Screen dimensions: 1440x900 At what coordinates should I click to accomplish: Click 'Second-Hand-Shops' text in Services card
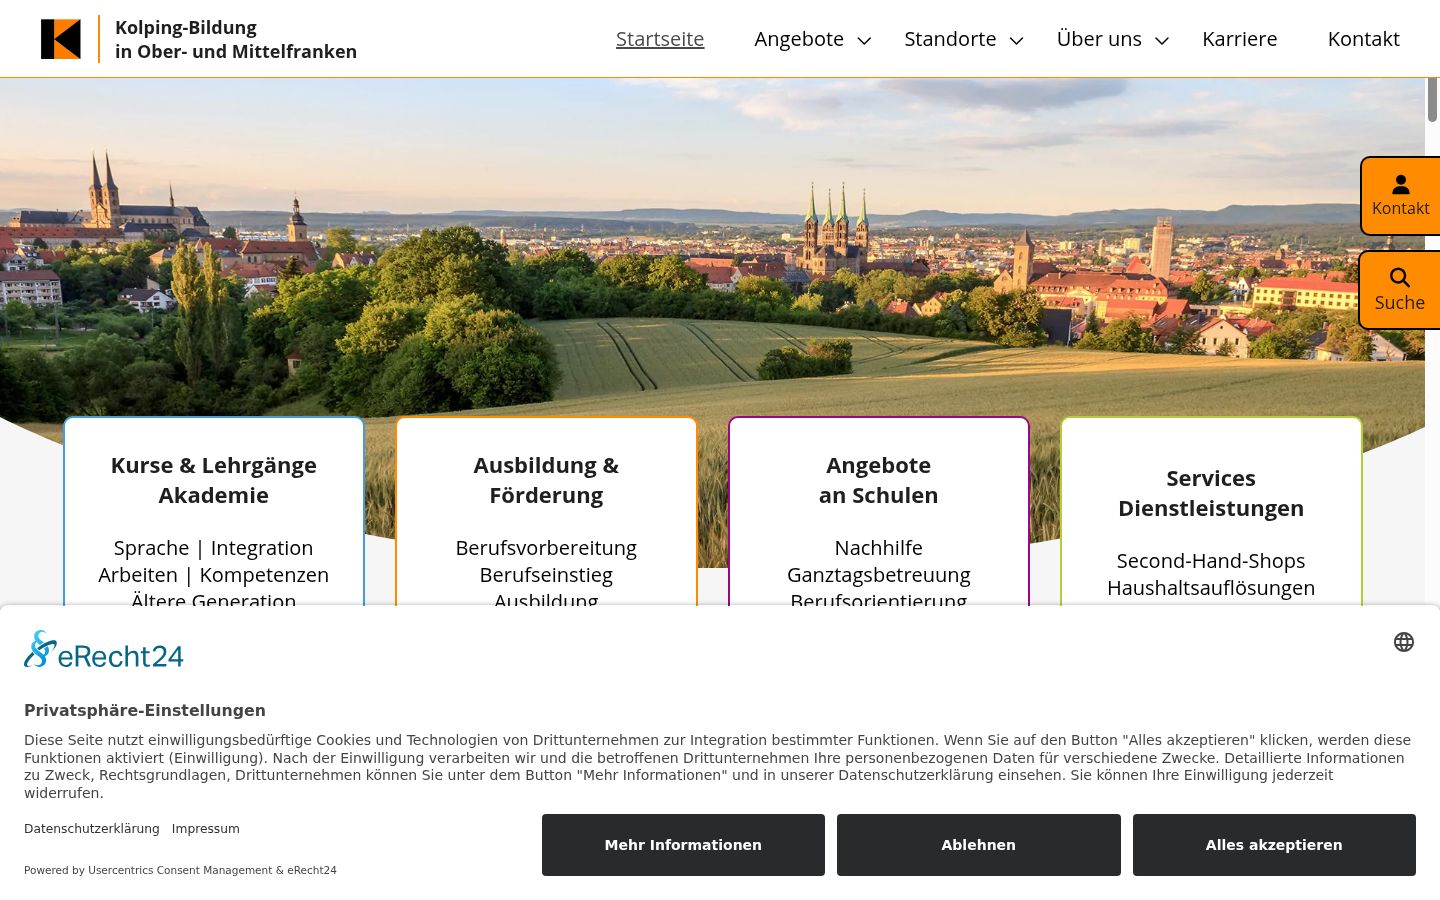click(x=1211, y=561)
